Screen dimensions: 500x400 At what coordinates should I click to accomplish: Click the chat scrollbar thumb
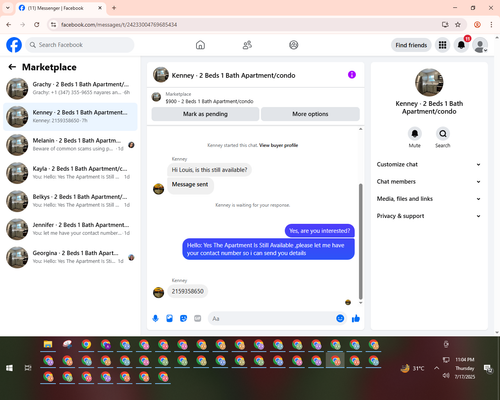360,241
